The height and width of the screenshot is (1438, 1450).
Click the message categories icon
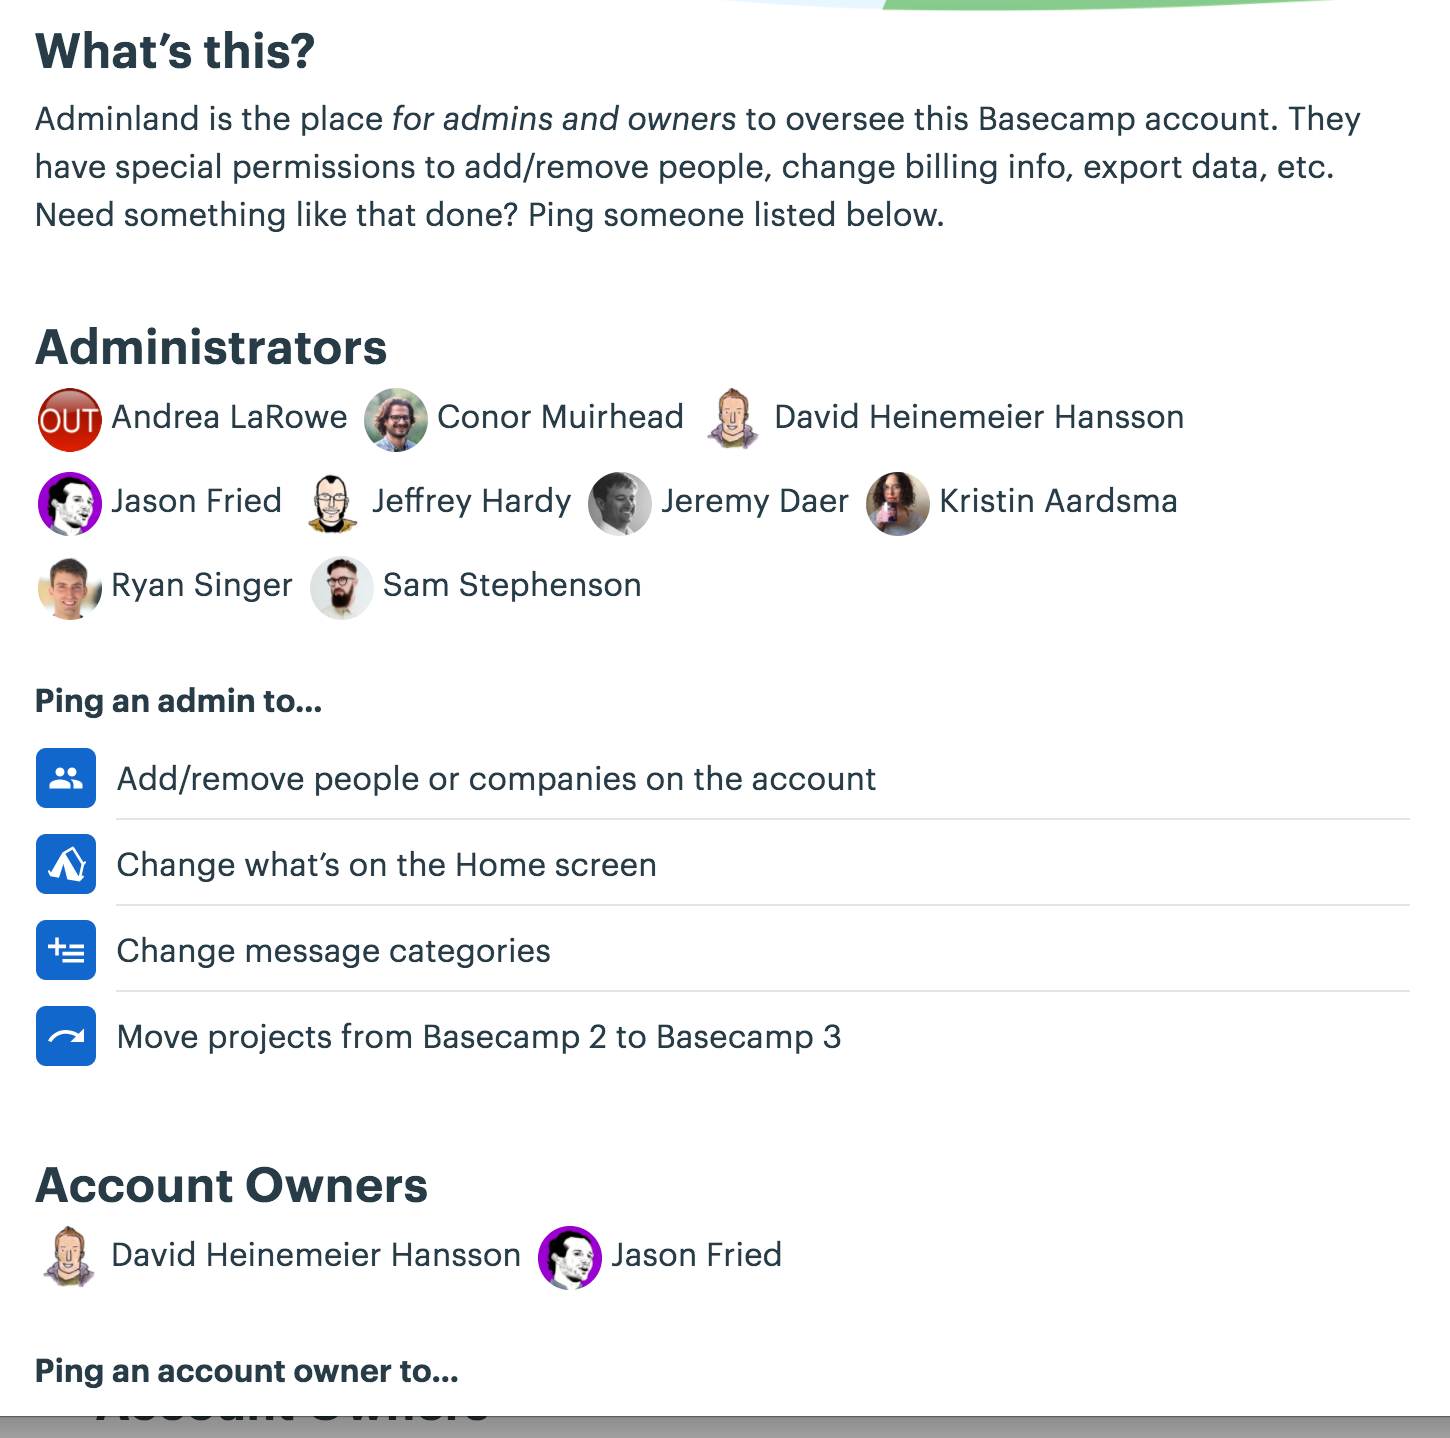tap(65, 950)
